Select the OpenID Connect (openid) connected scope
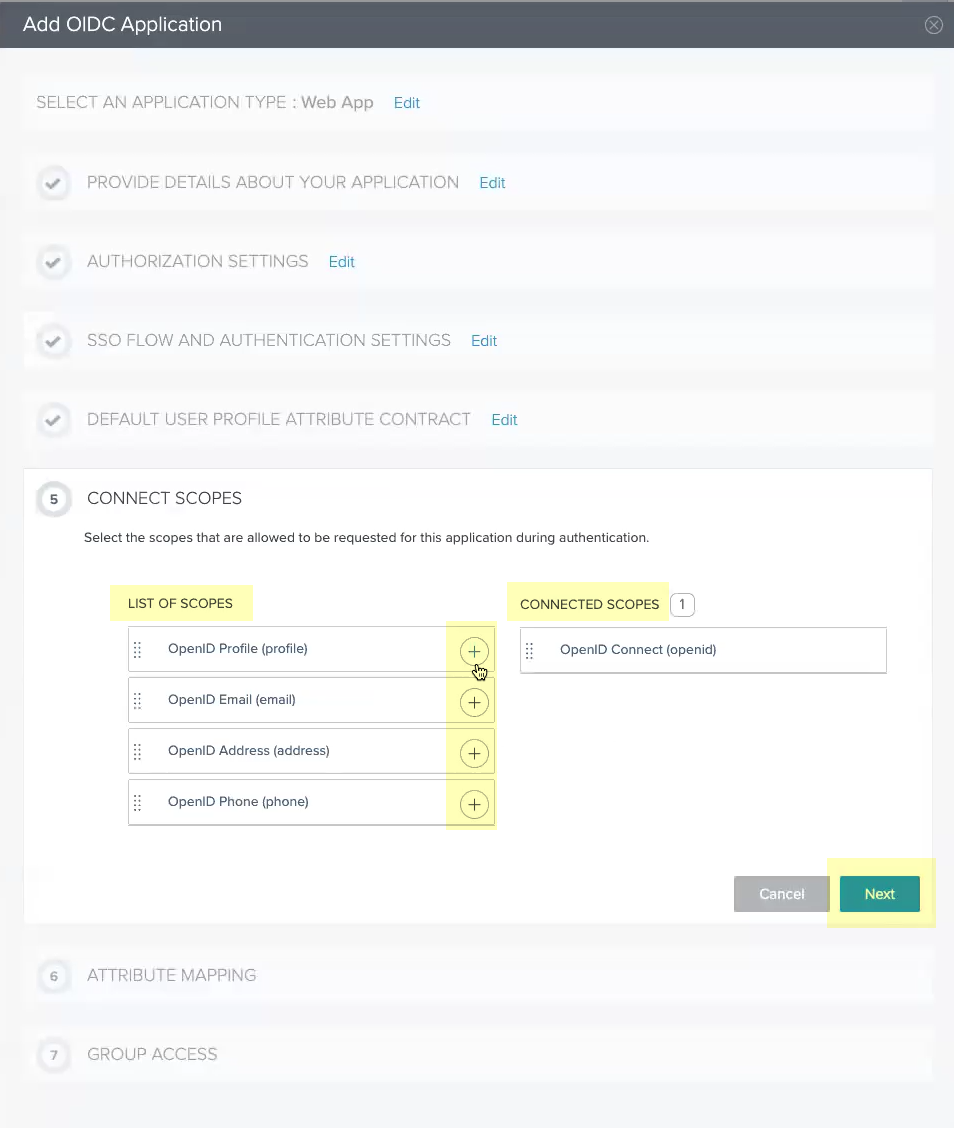Image resolution: width=954 pixels, height=1128 pixels. [x=638, y=650]
